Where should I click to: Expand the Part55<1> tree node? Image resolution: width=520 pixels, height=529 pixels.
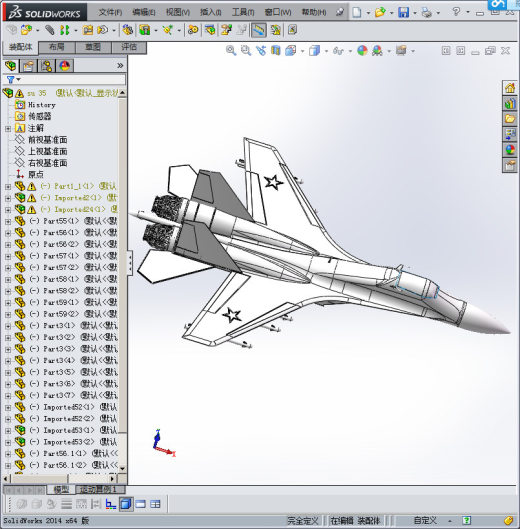tap(8, 222)
